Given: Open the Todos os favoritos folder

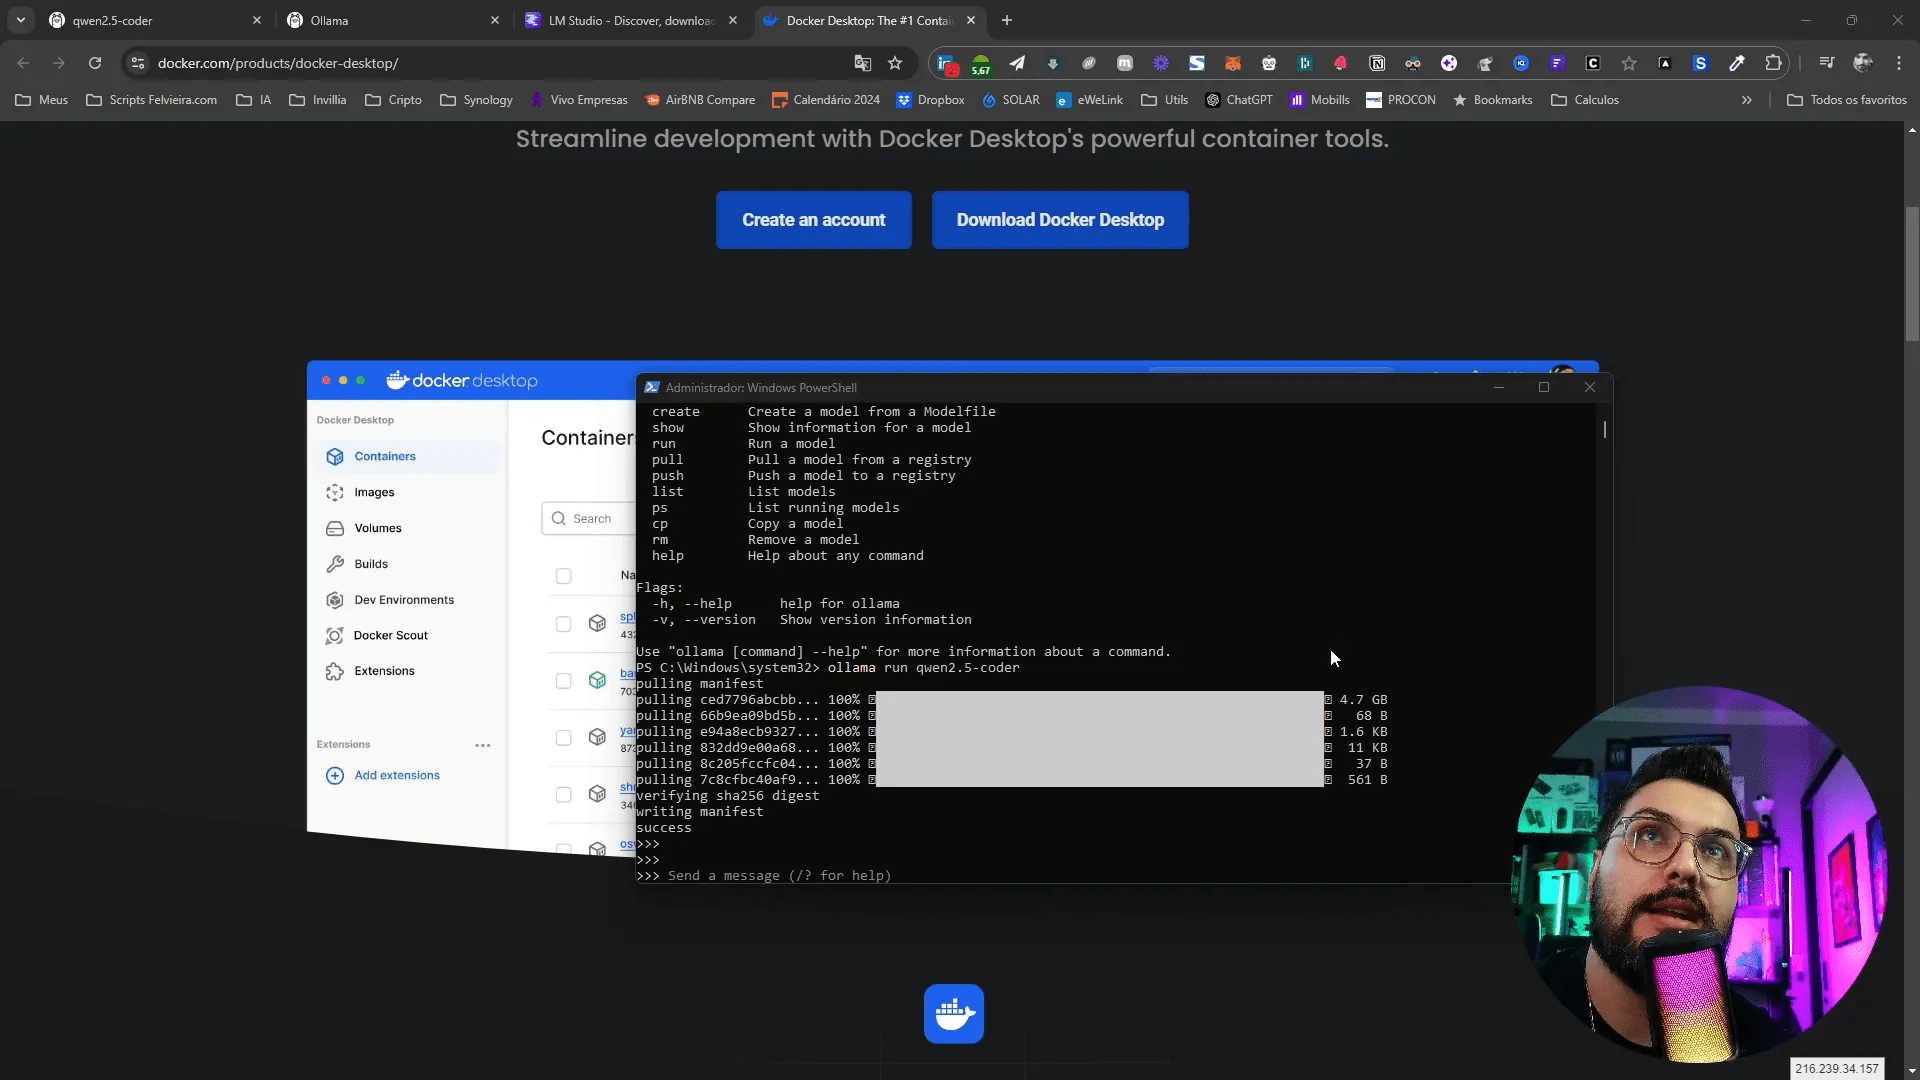Looking at the screenshot, I should [1846, 100].
